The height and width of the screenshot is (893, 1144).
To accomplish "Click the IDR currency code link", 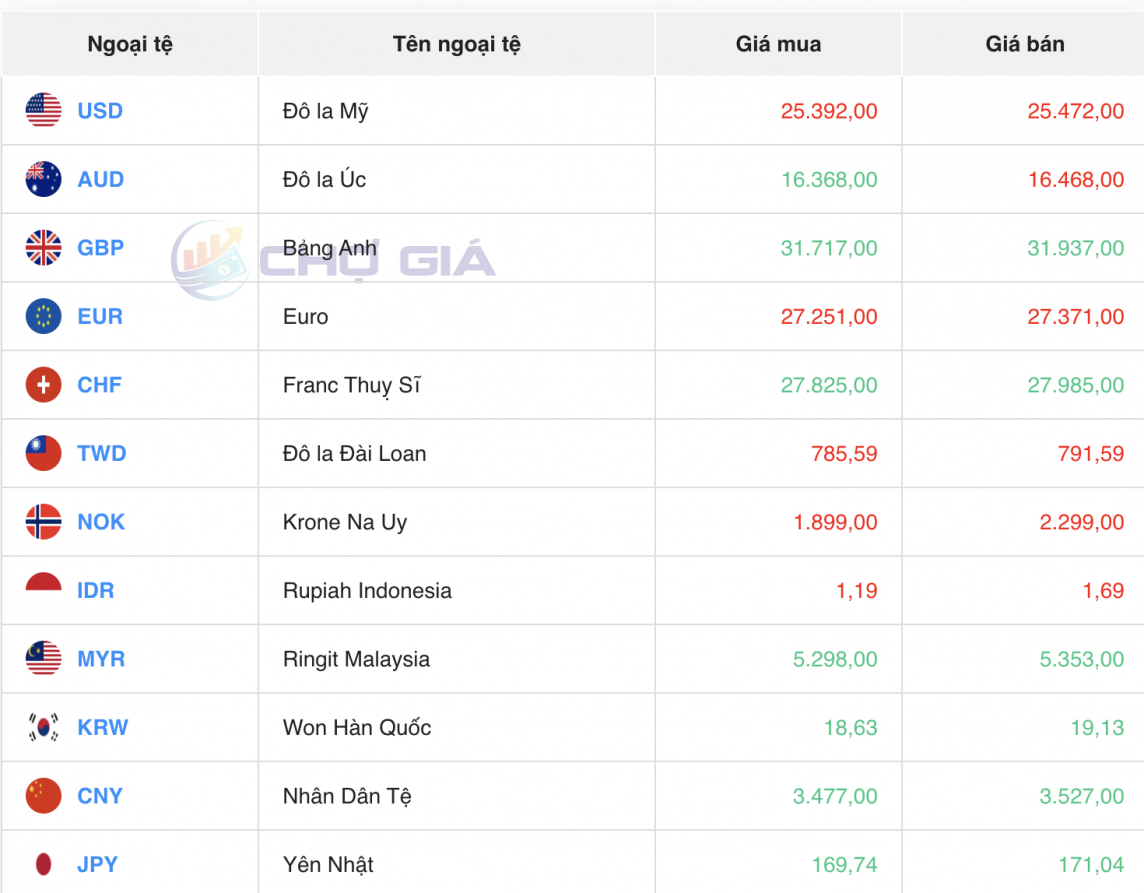I will point(96,591).
